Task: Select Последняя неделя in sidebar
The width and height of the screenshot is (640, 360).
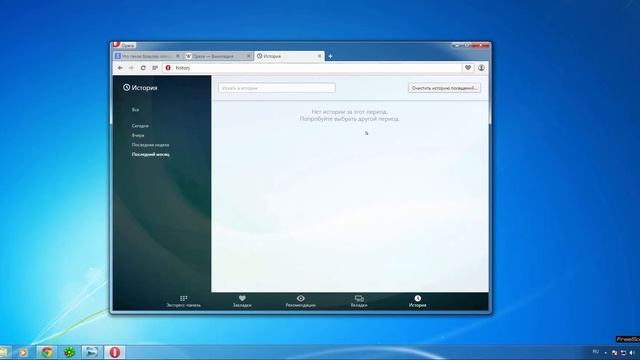Action: coord(150,145)
